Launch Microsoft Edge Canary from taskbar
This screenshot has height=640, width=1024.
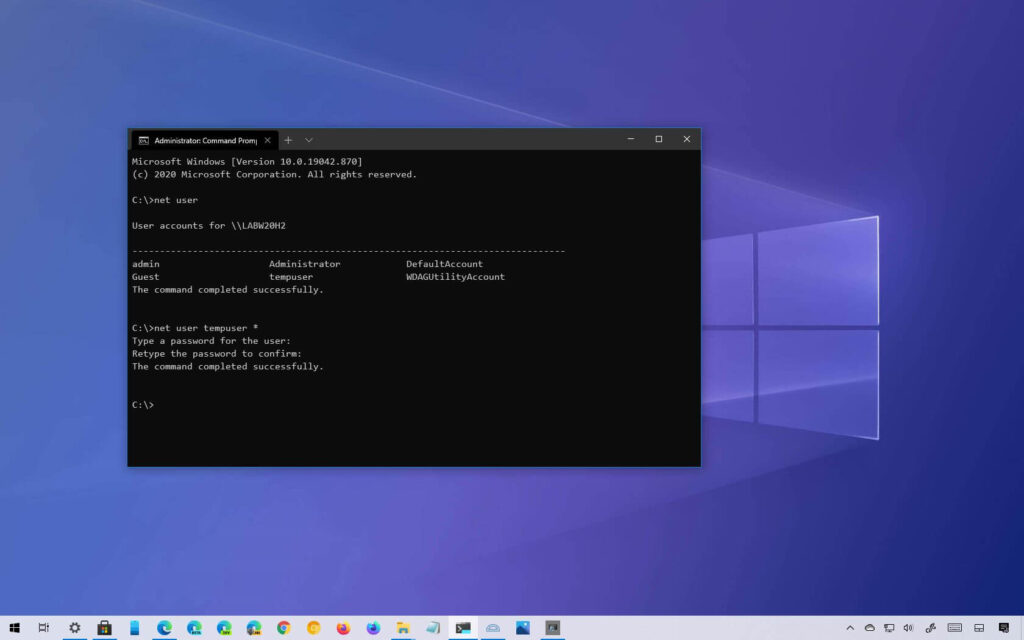click(x=254, y=628)
